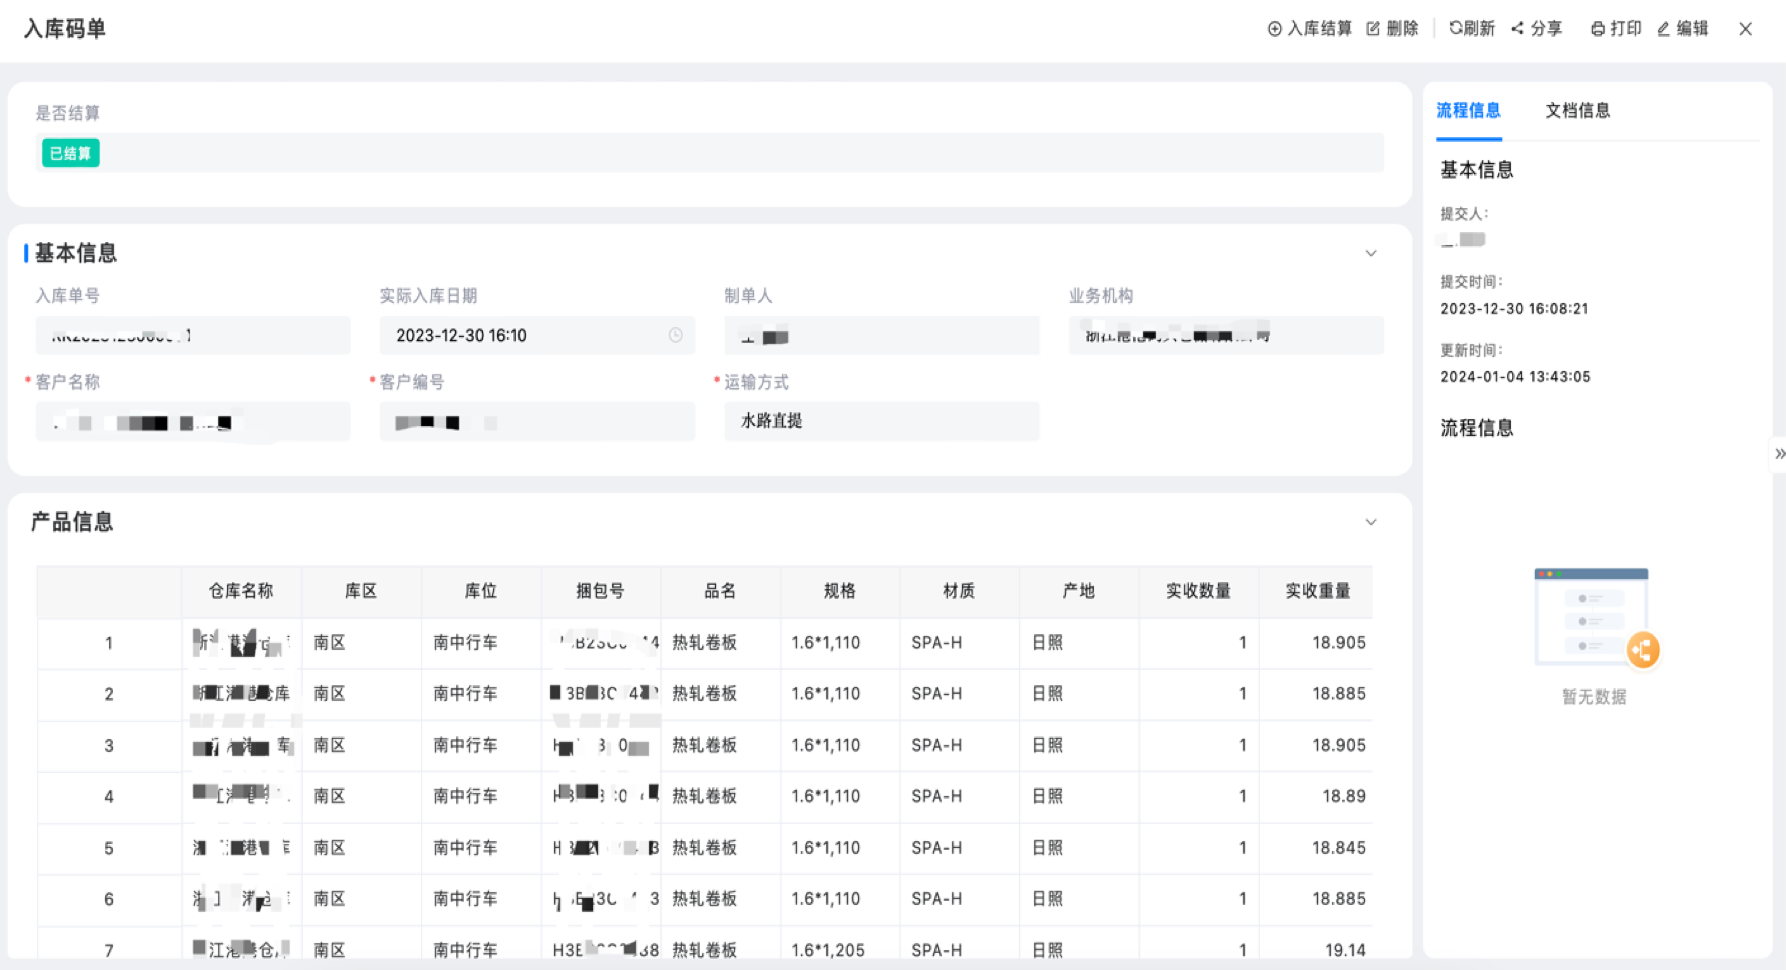Close the 入库码单 panel

pyautogui.click(x=1745, y=29)
